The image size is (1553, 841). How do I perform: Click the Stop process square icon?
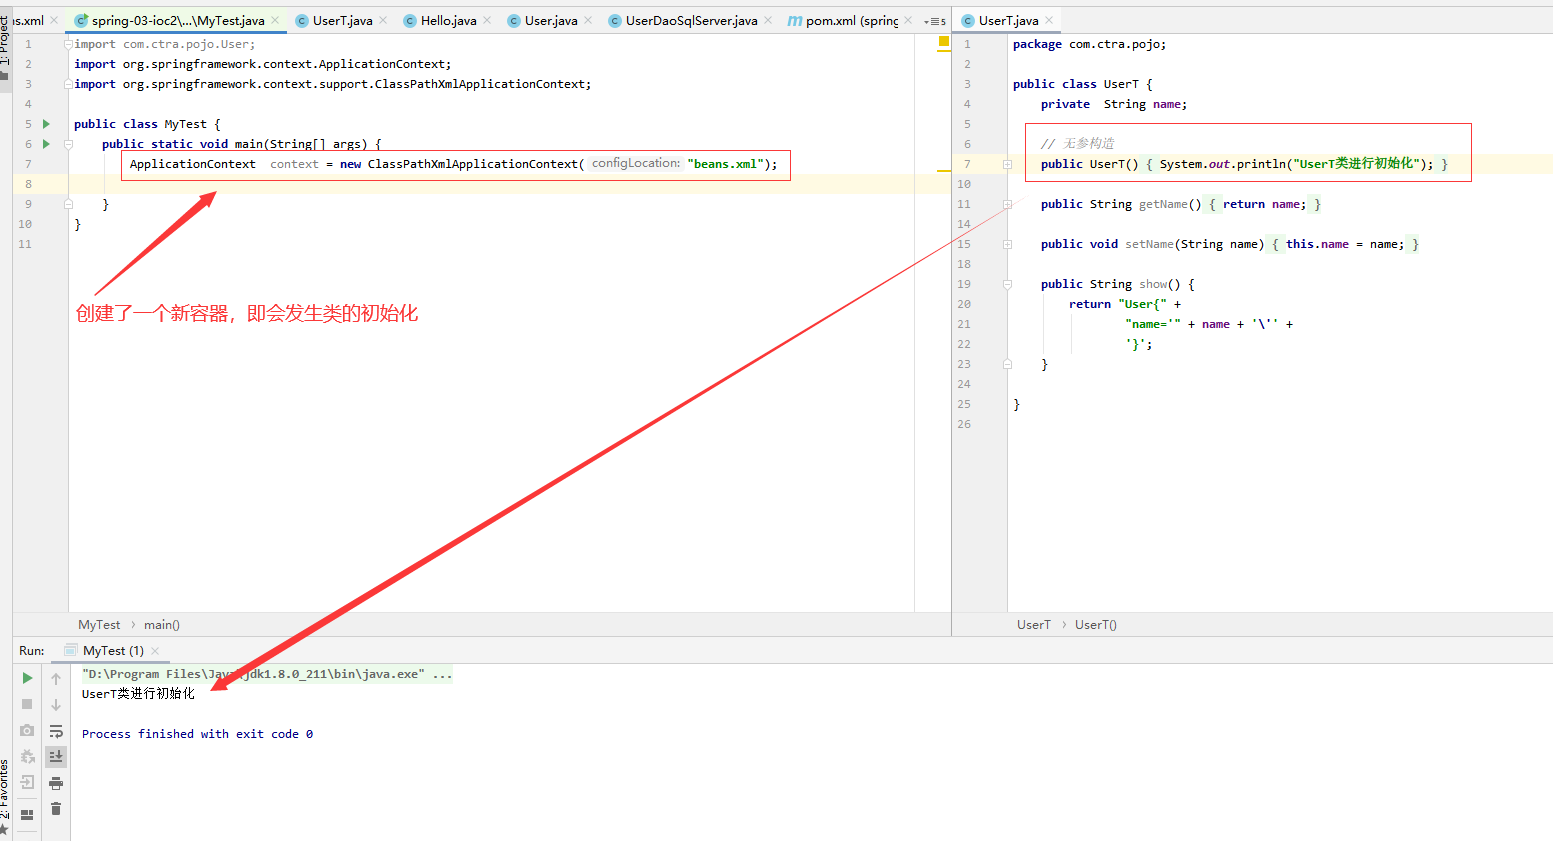point(27,704)
